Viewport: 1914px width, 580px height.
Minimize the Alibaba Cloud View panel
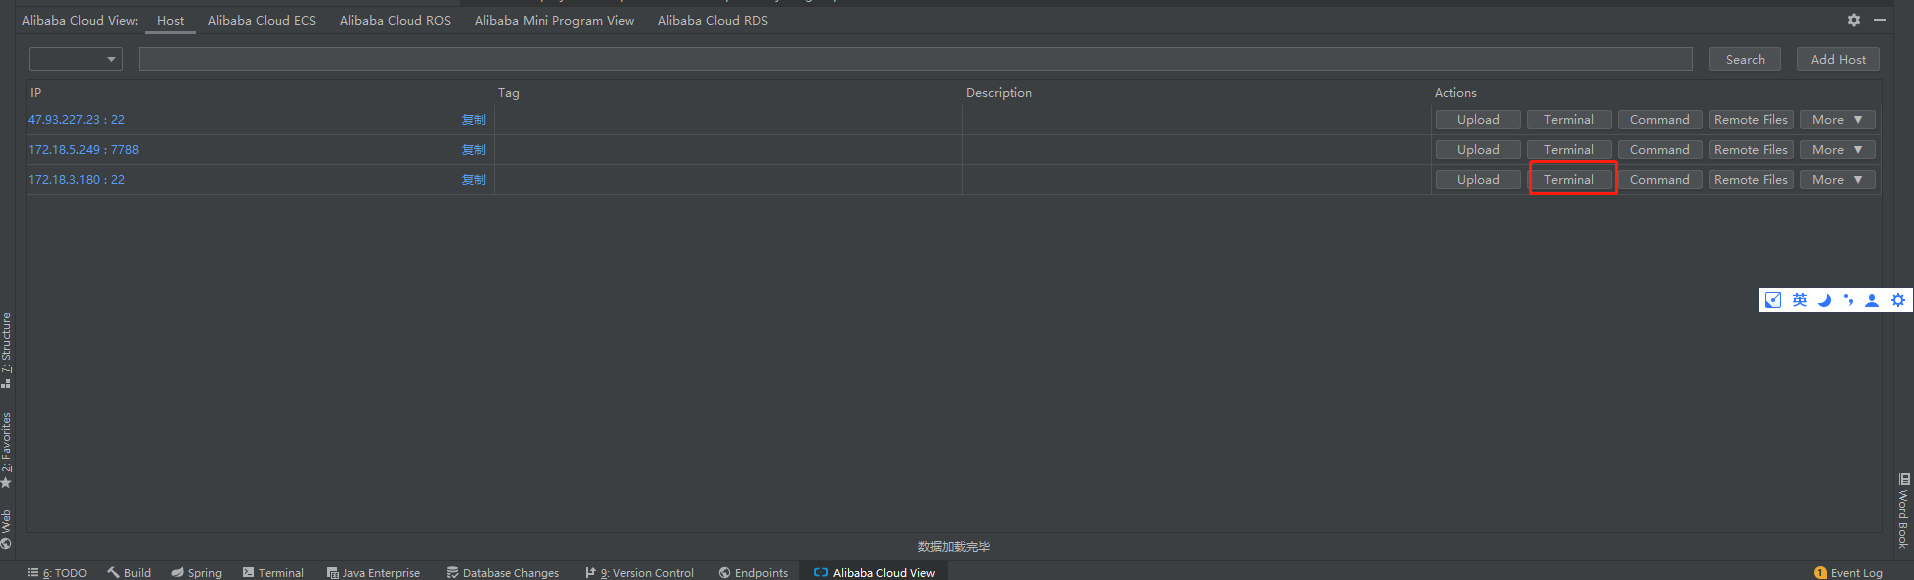pos(1880,20)
